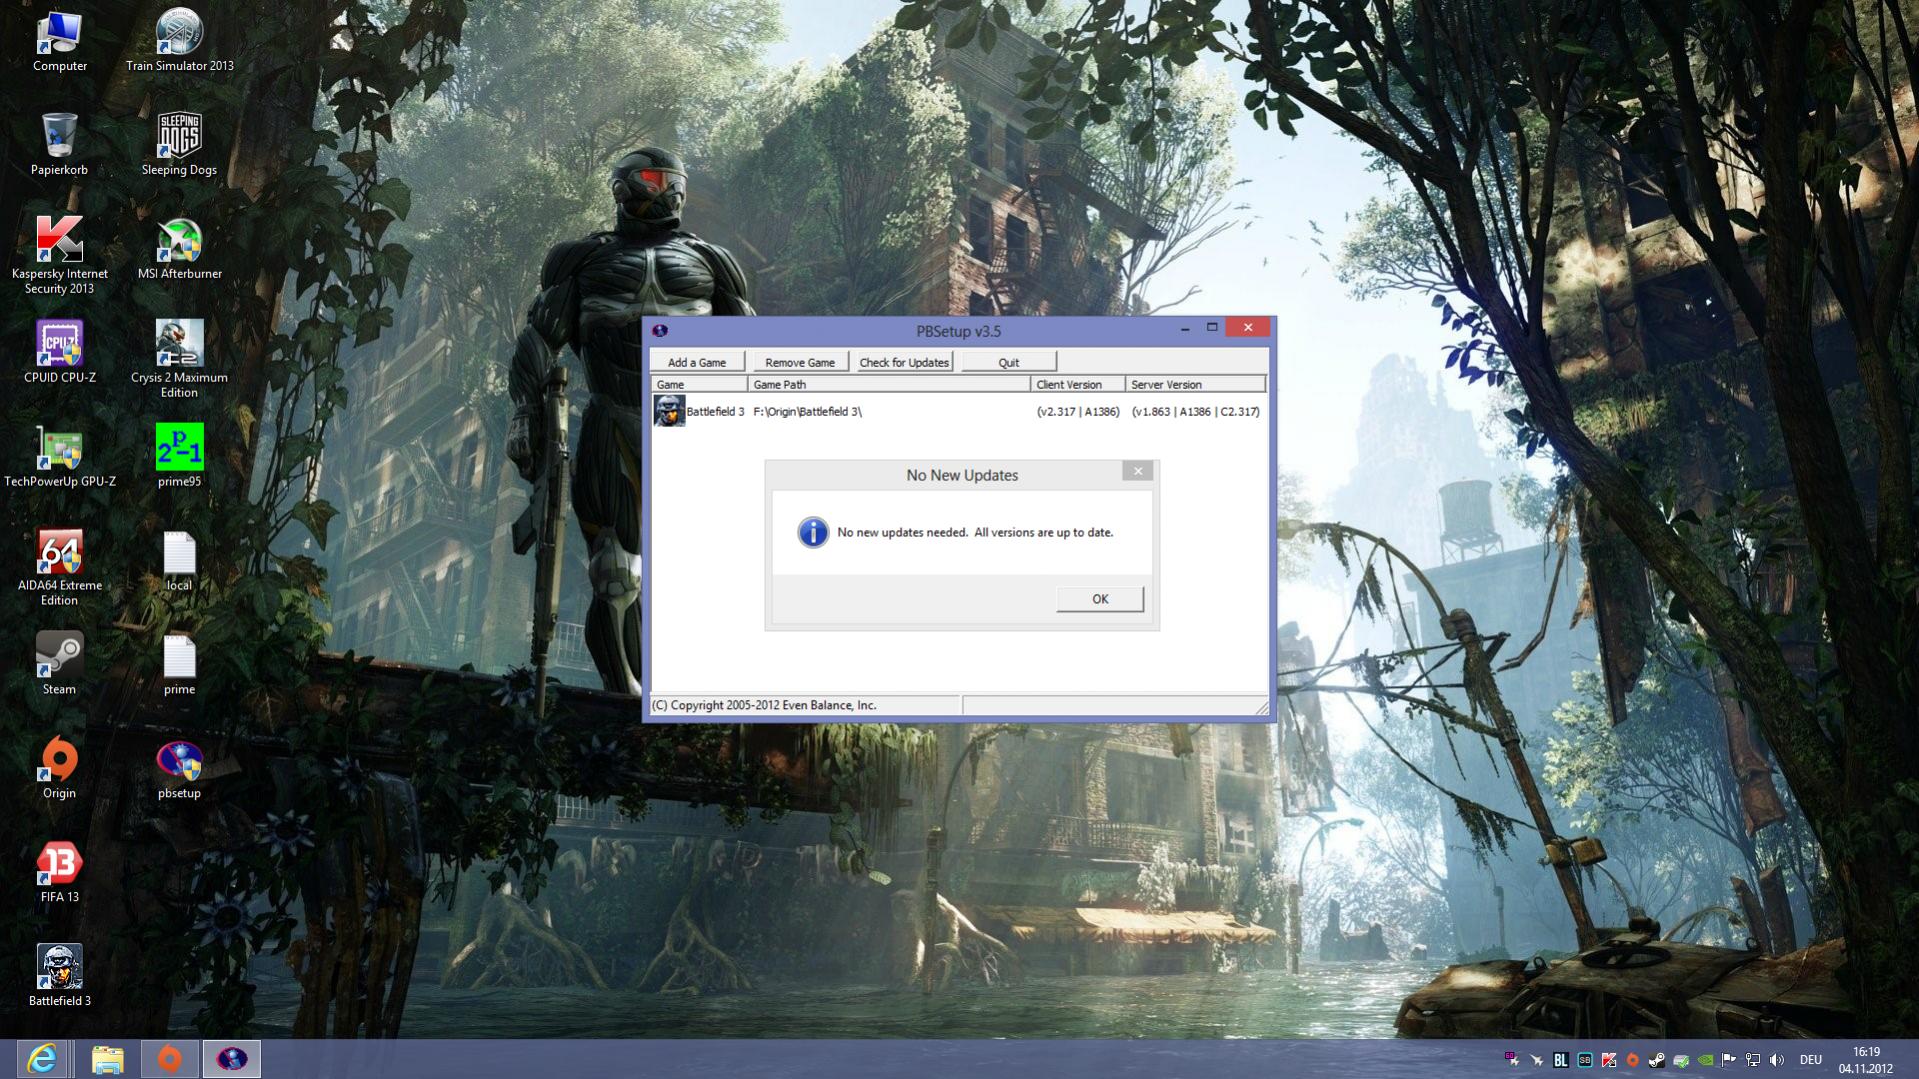
Task: Click the game path F:\Origin\Battlefield 3\
Action: coord(807,412)
